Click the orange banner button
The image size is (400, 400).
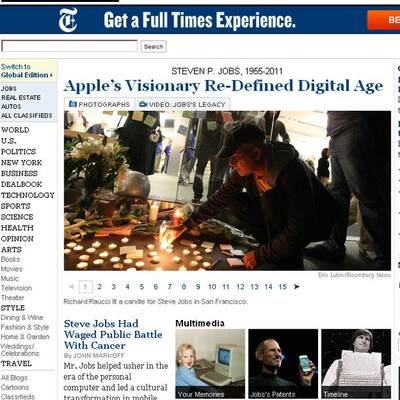tap(384, 20)
